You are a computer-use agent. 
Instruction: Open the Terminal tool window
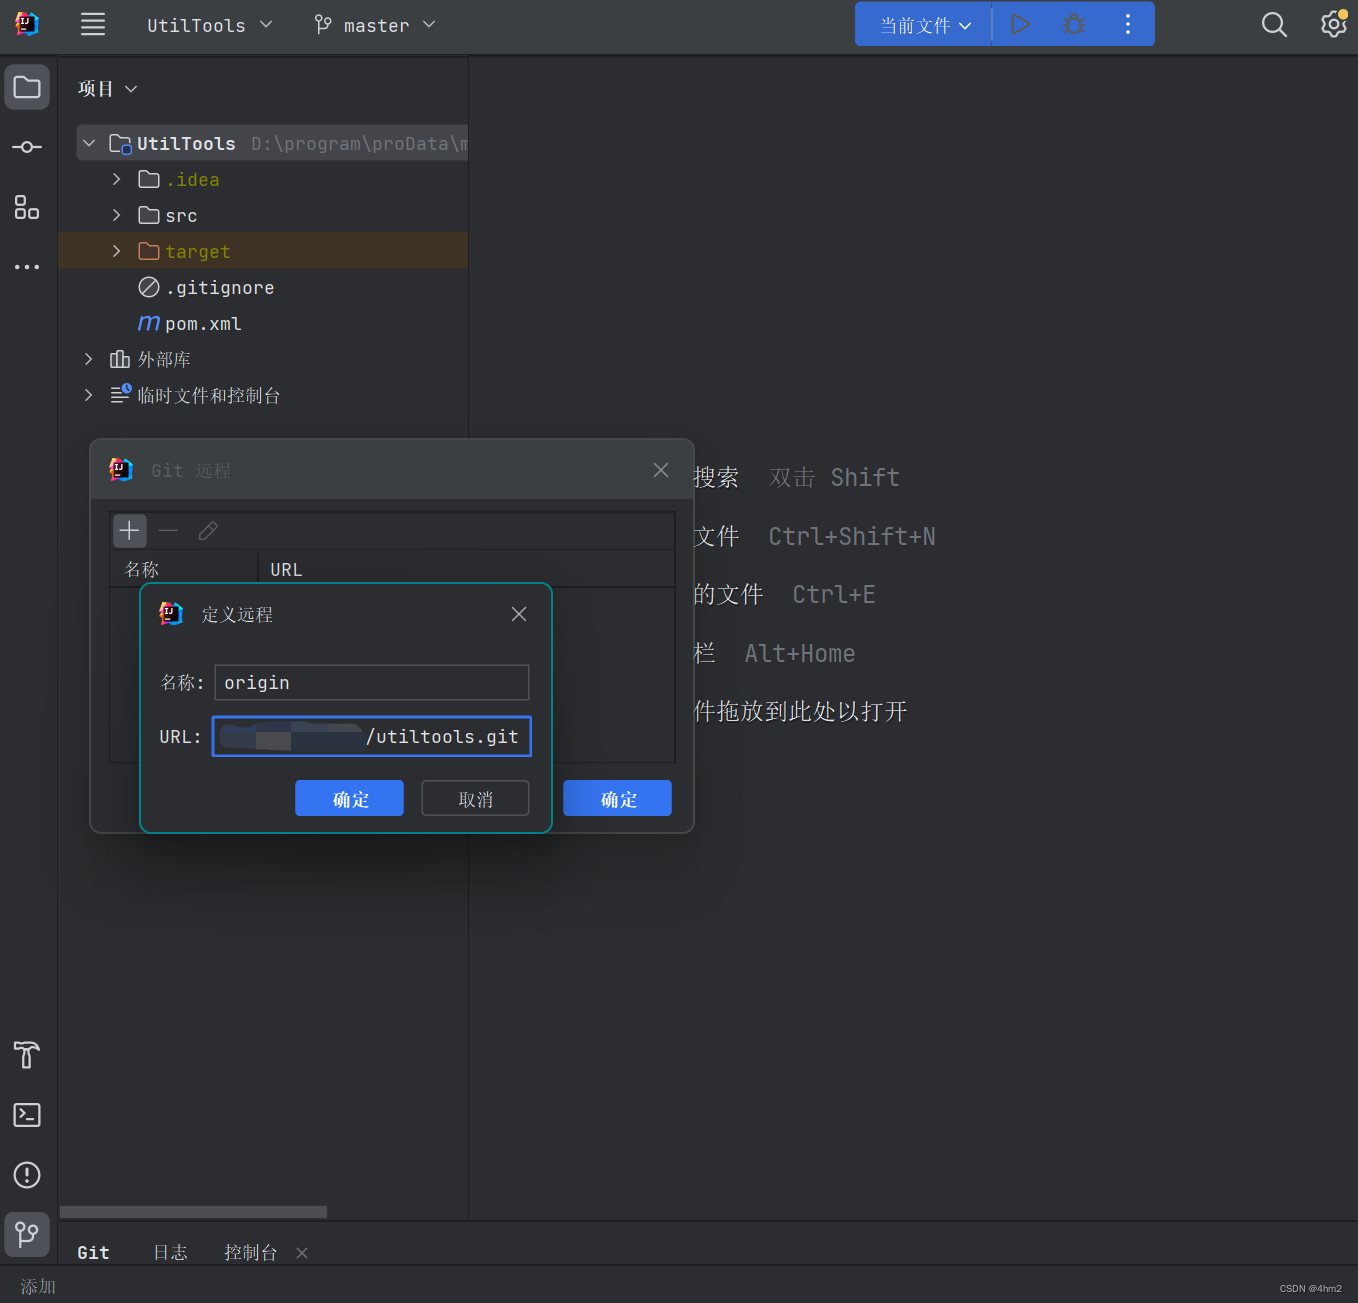27,1115
